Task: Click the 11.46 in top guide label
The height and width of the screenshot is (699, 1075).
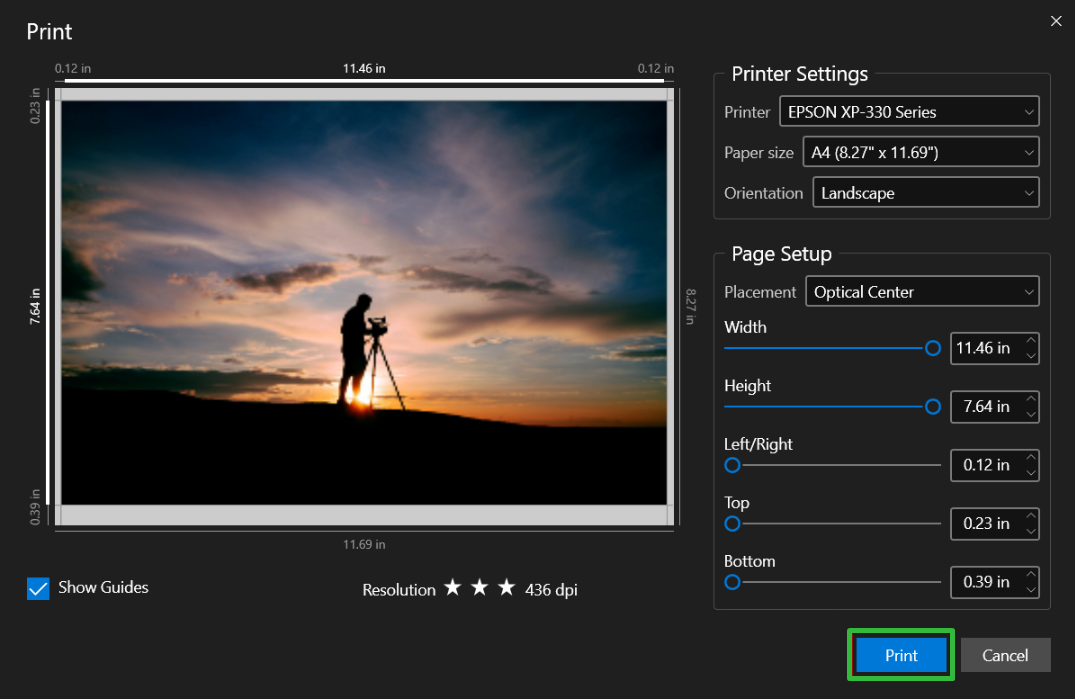Action: (x=364, y=69)
